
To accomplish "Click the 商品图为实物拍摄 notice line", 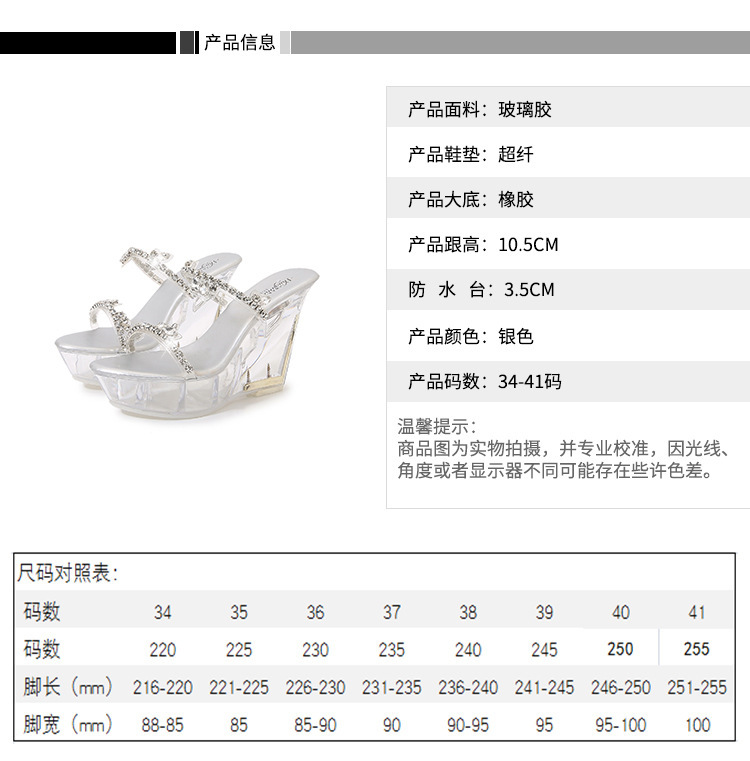I will pyautogui.click(x=563, y=448).
